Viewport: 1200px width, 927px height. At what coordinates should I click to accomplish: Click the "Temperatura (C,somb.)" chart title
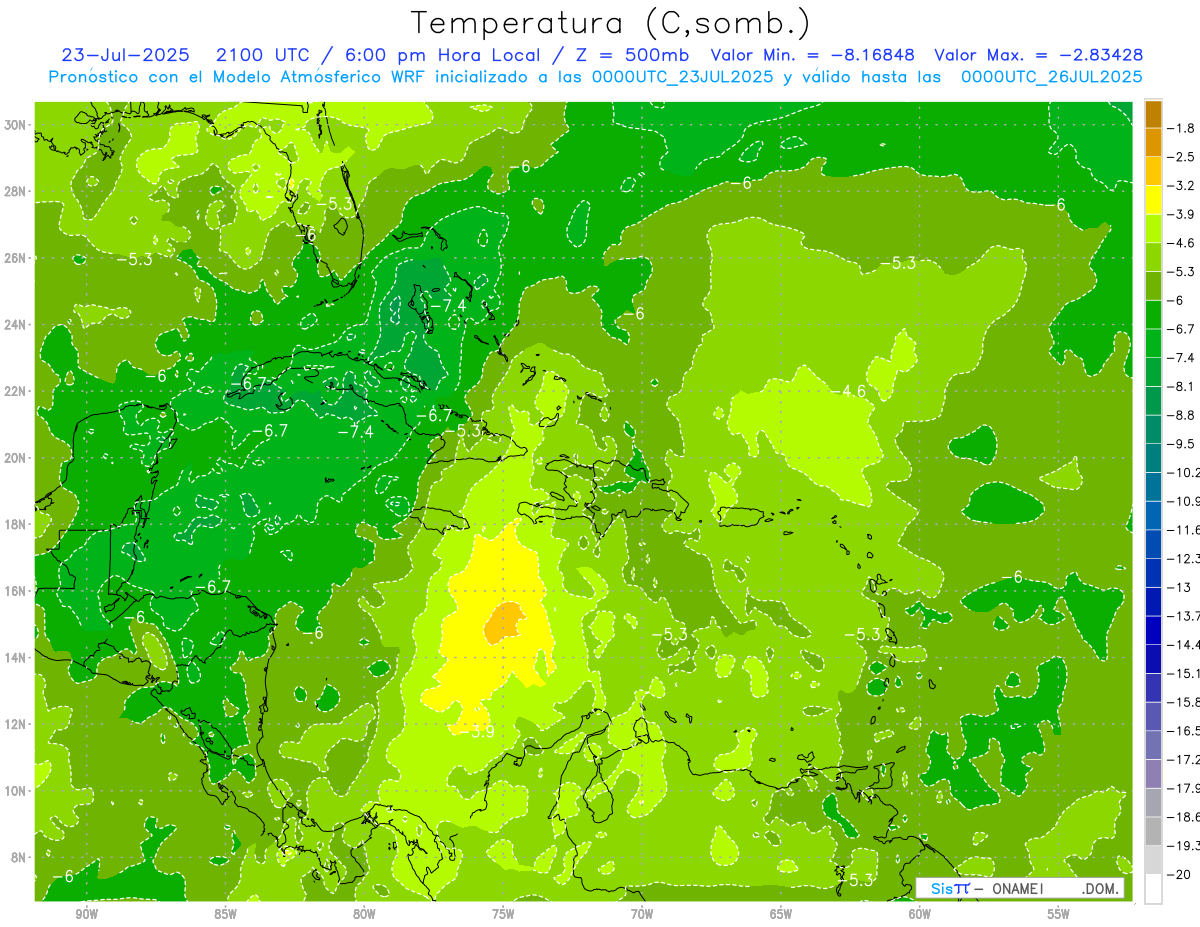(610, 23)
